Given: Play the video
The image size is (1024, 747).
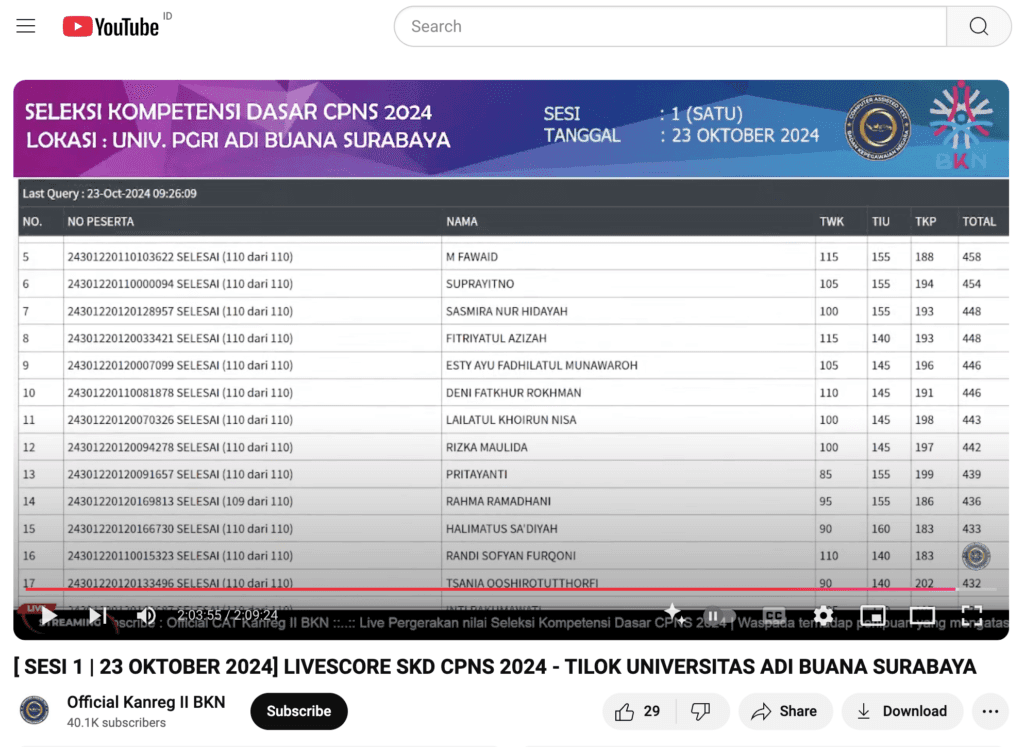Looking at the screenshot, I should [x=47, y=615].
